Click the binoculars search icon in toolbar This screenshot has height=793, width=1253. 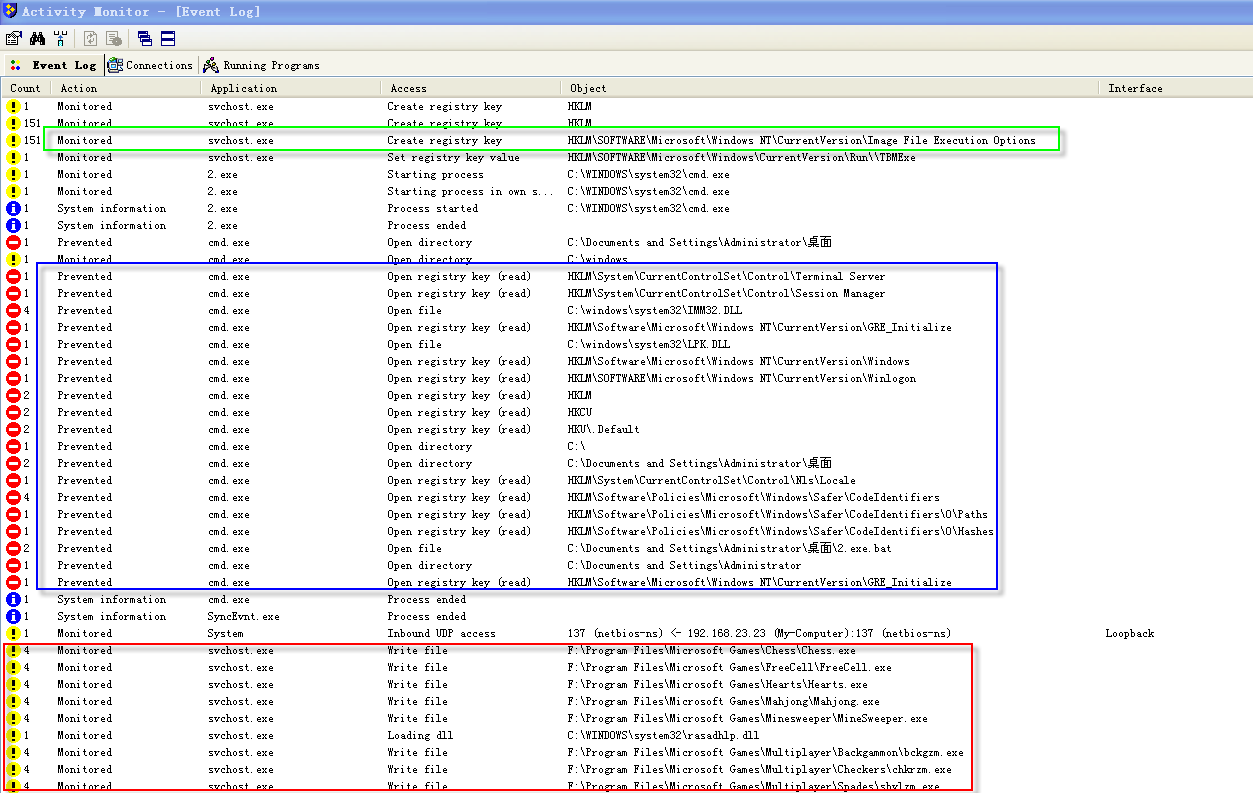(37, 38)
